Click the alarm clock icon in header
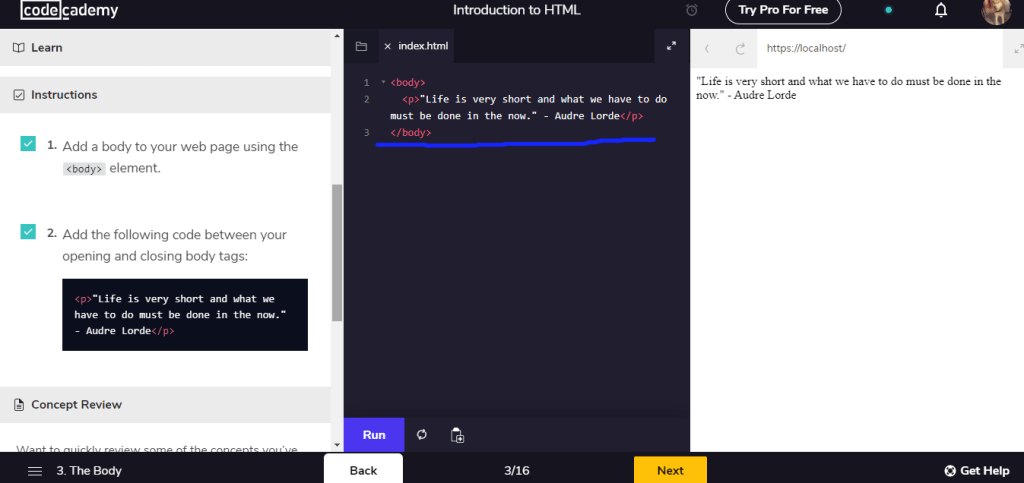1024x483 pixels. click(x=692, y=11)
